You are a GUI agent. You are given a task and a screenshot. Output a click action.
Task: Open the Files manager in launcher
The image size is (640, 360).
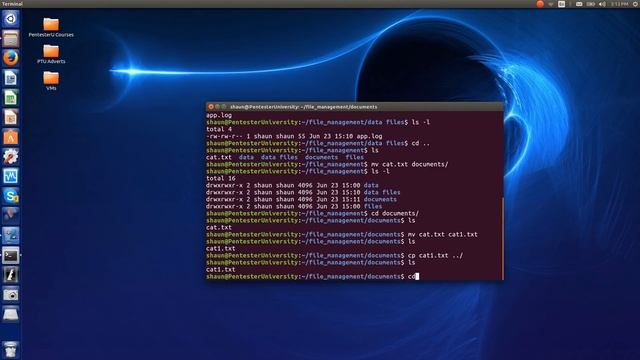point(11,38)
